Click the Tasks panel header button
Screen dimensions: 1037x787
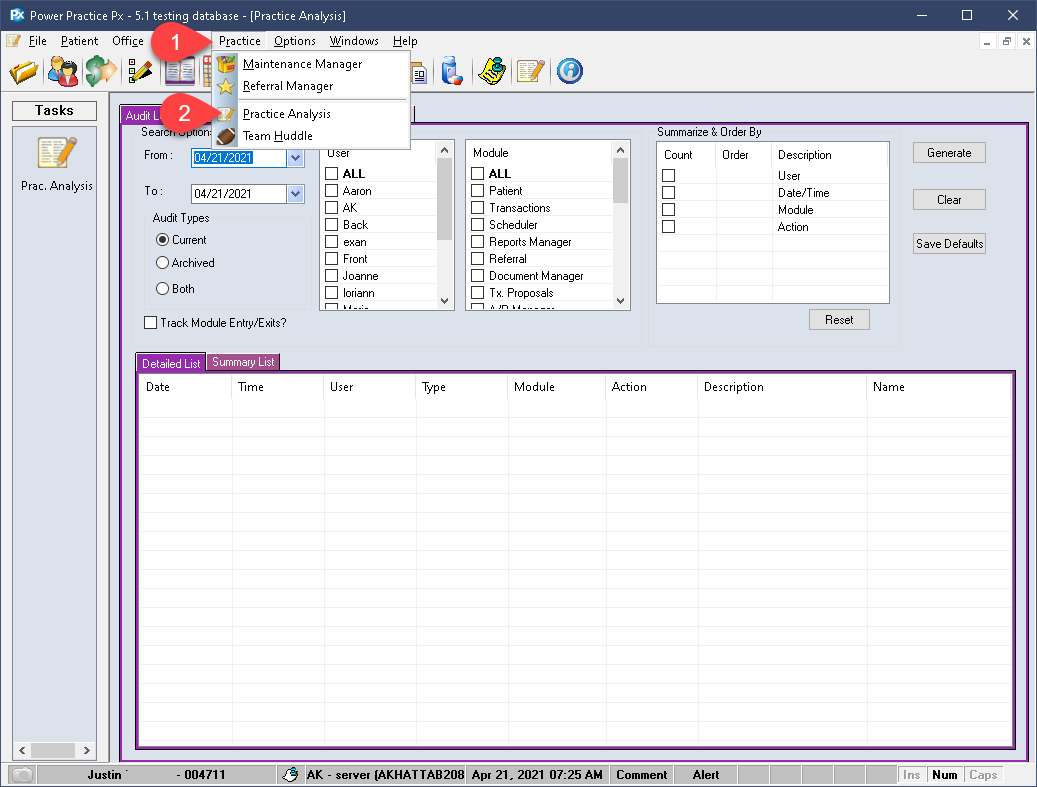(x=54, y=110)
